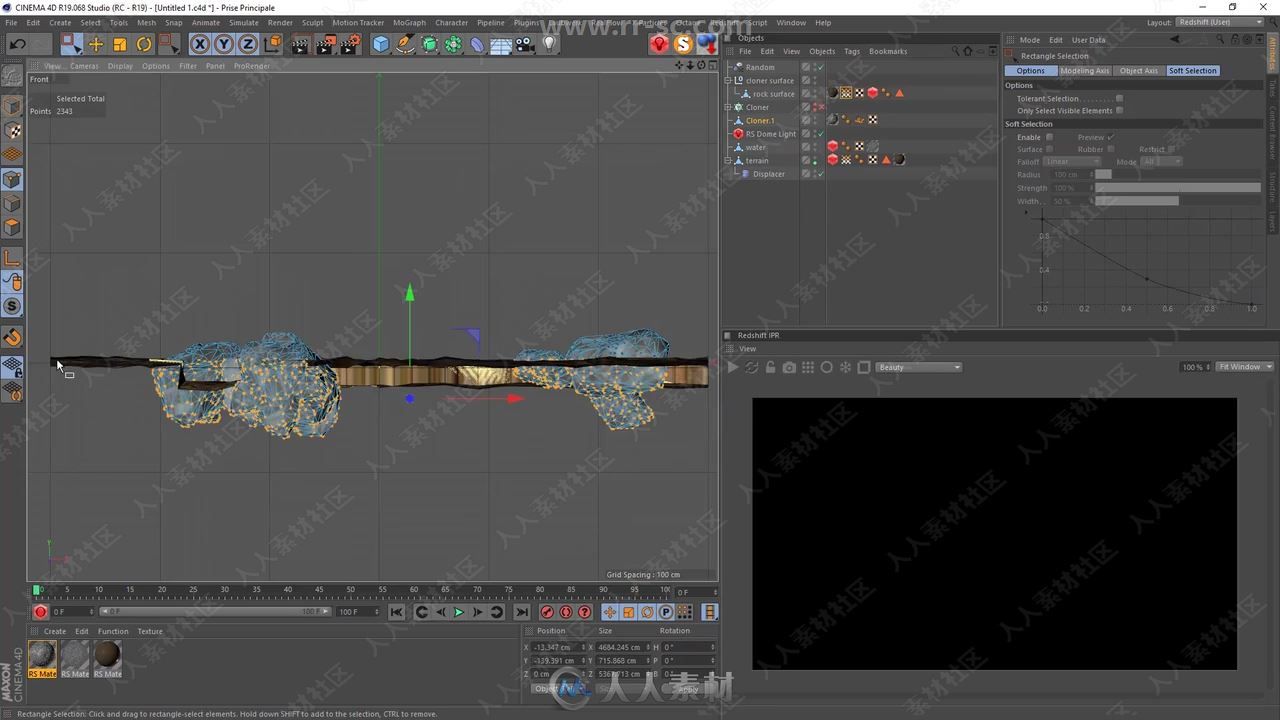
Task: Click Record Active Objects red button
Action: pyautogui.click(x=547, y=612)
